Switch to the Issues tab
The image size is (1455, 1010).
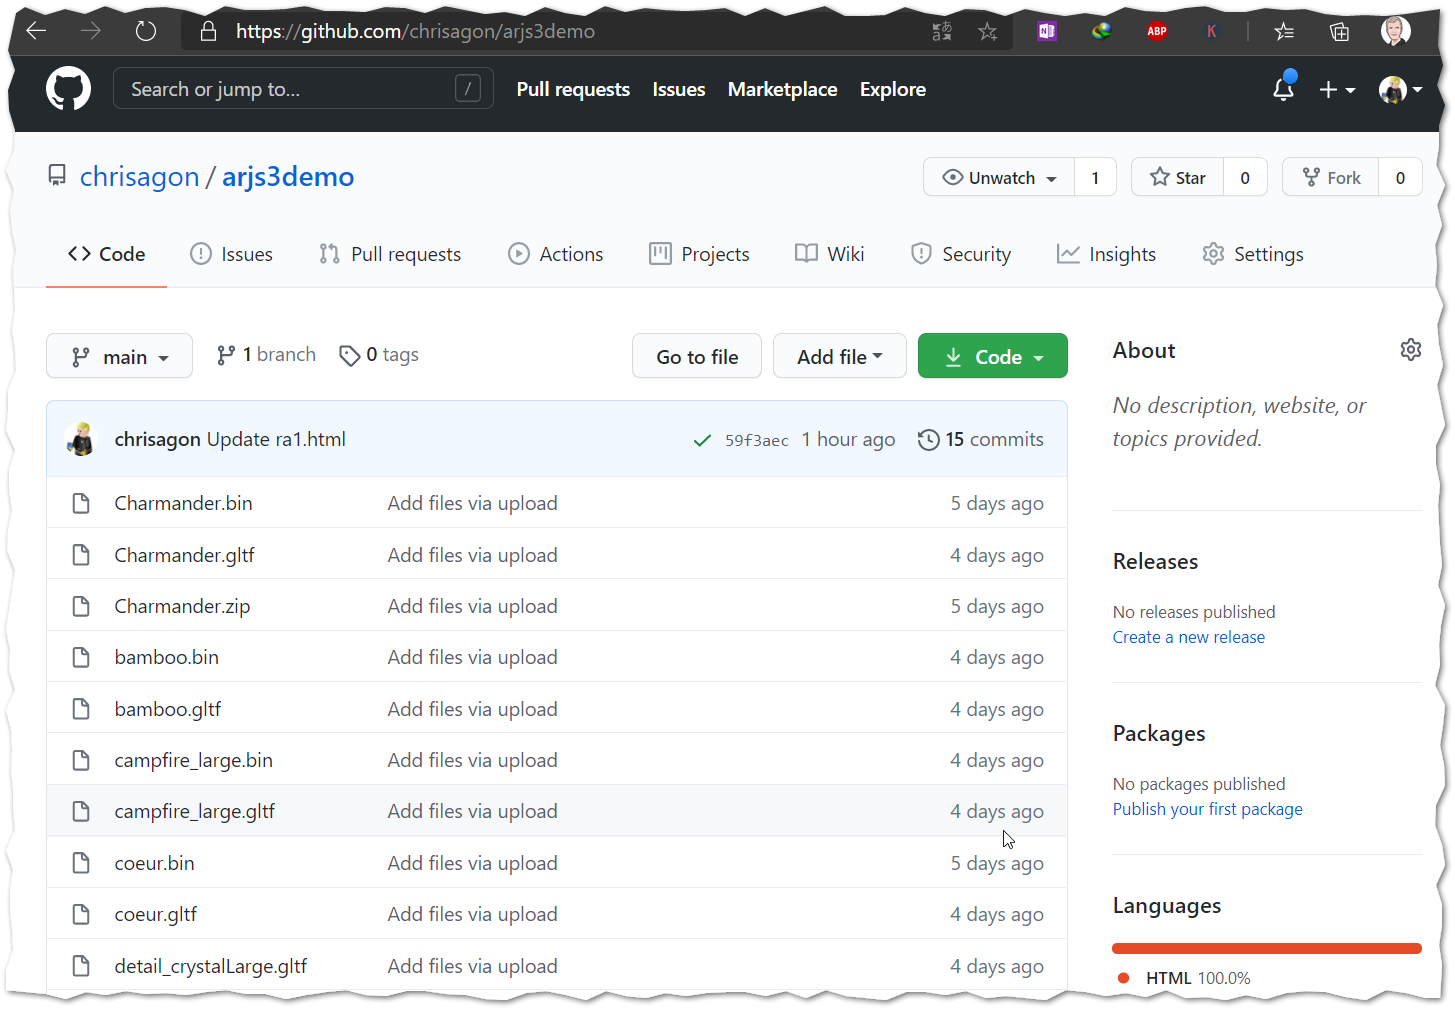[x=231, y=254]
